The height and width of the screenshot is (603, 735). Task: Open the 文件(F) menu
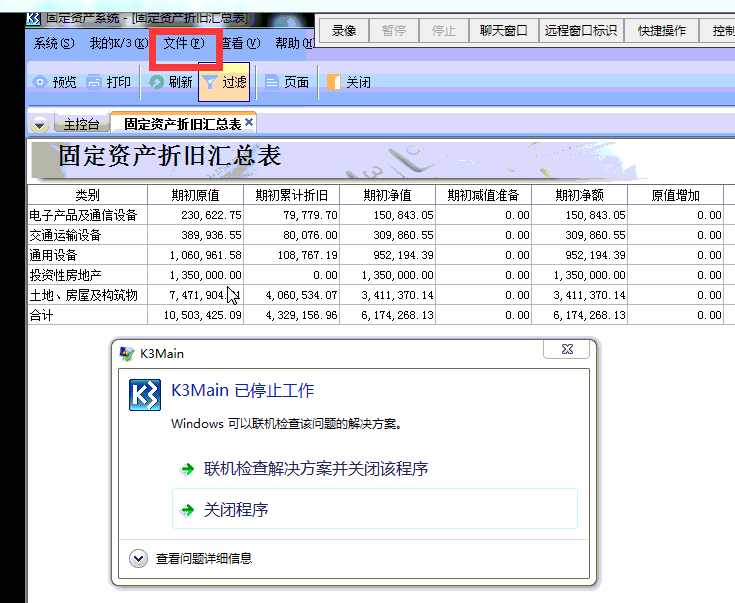click(x=183, y=44)
